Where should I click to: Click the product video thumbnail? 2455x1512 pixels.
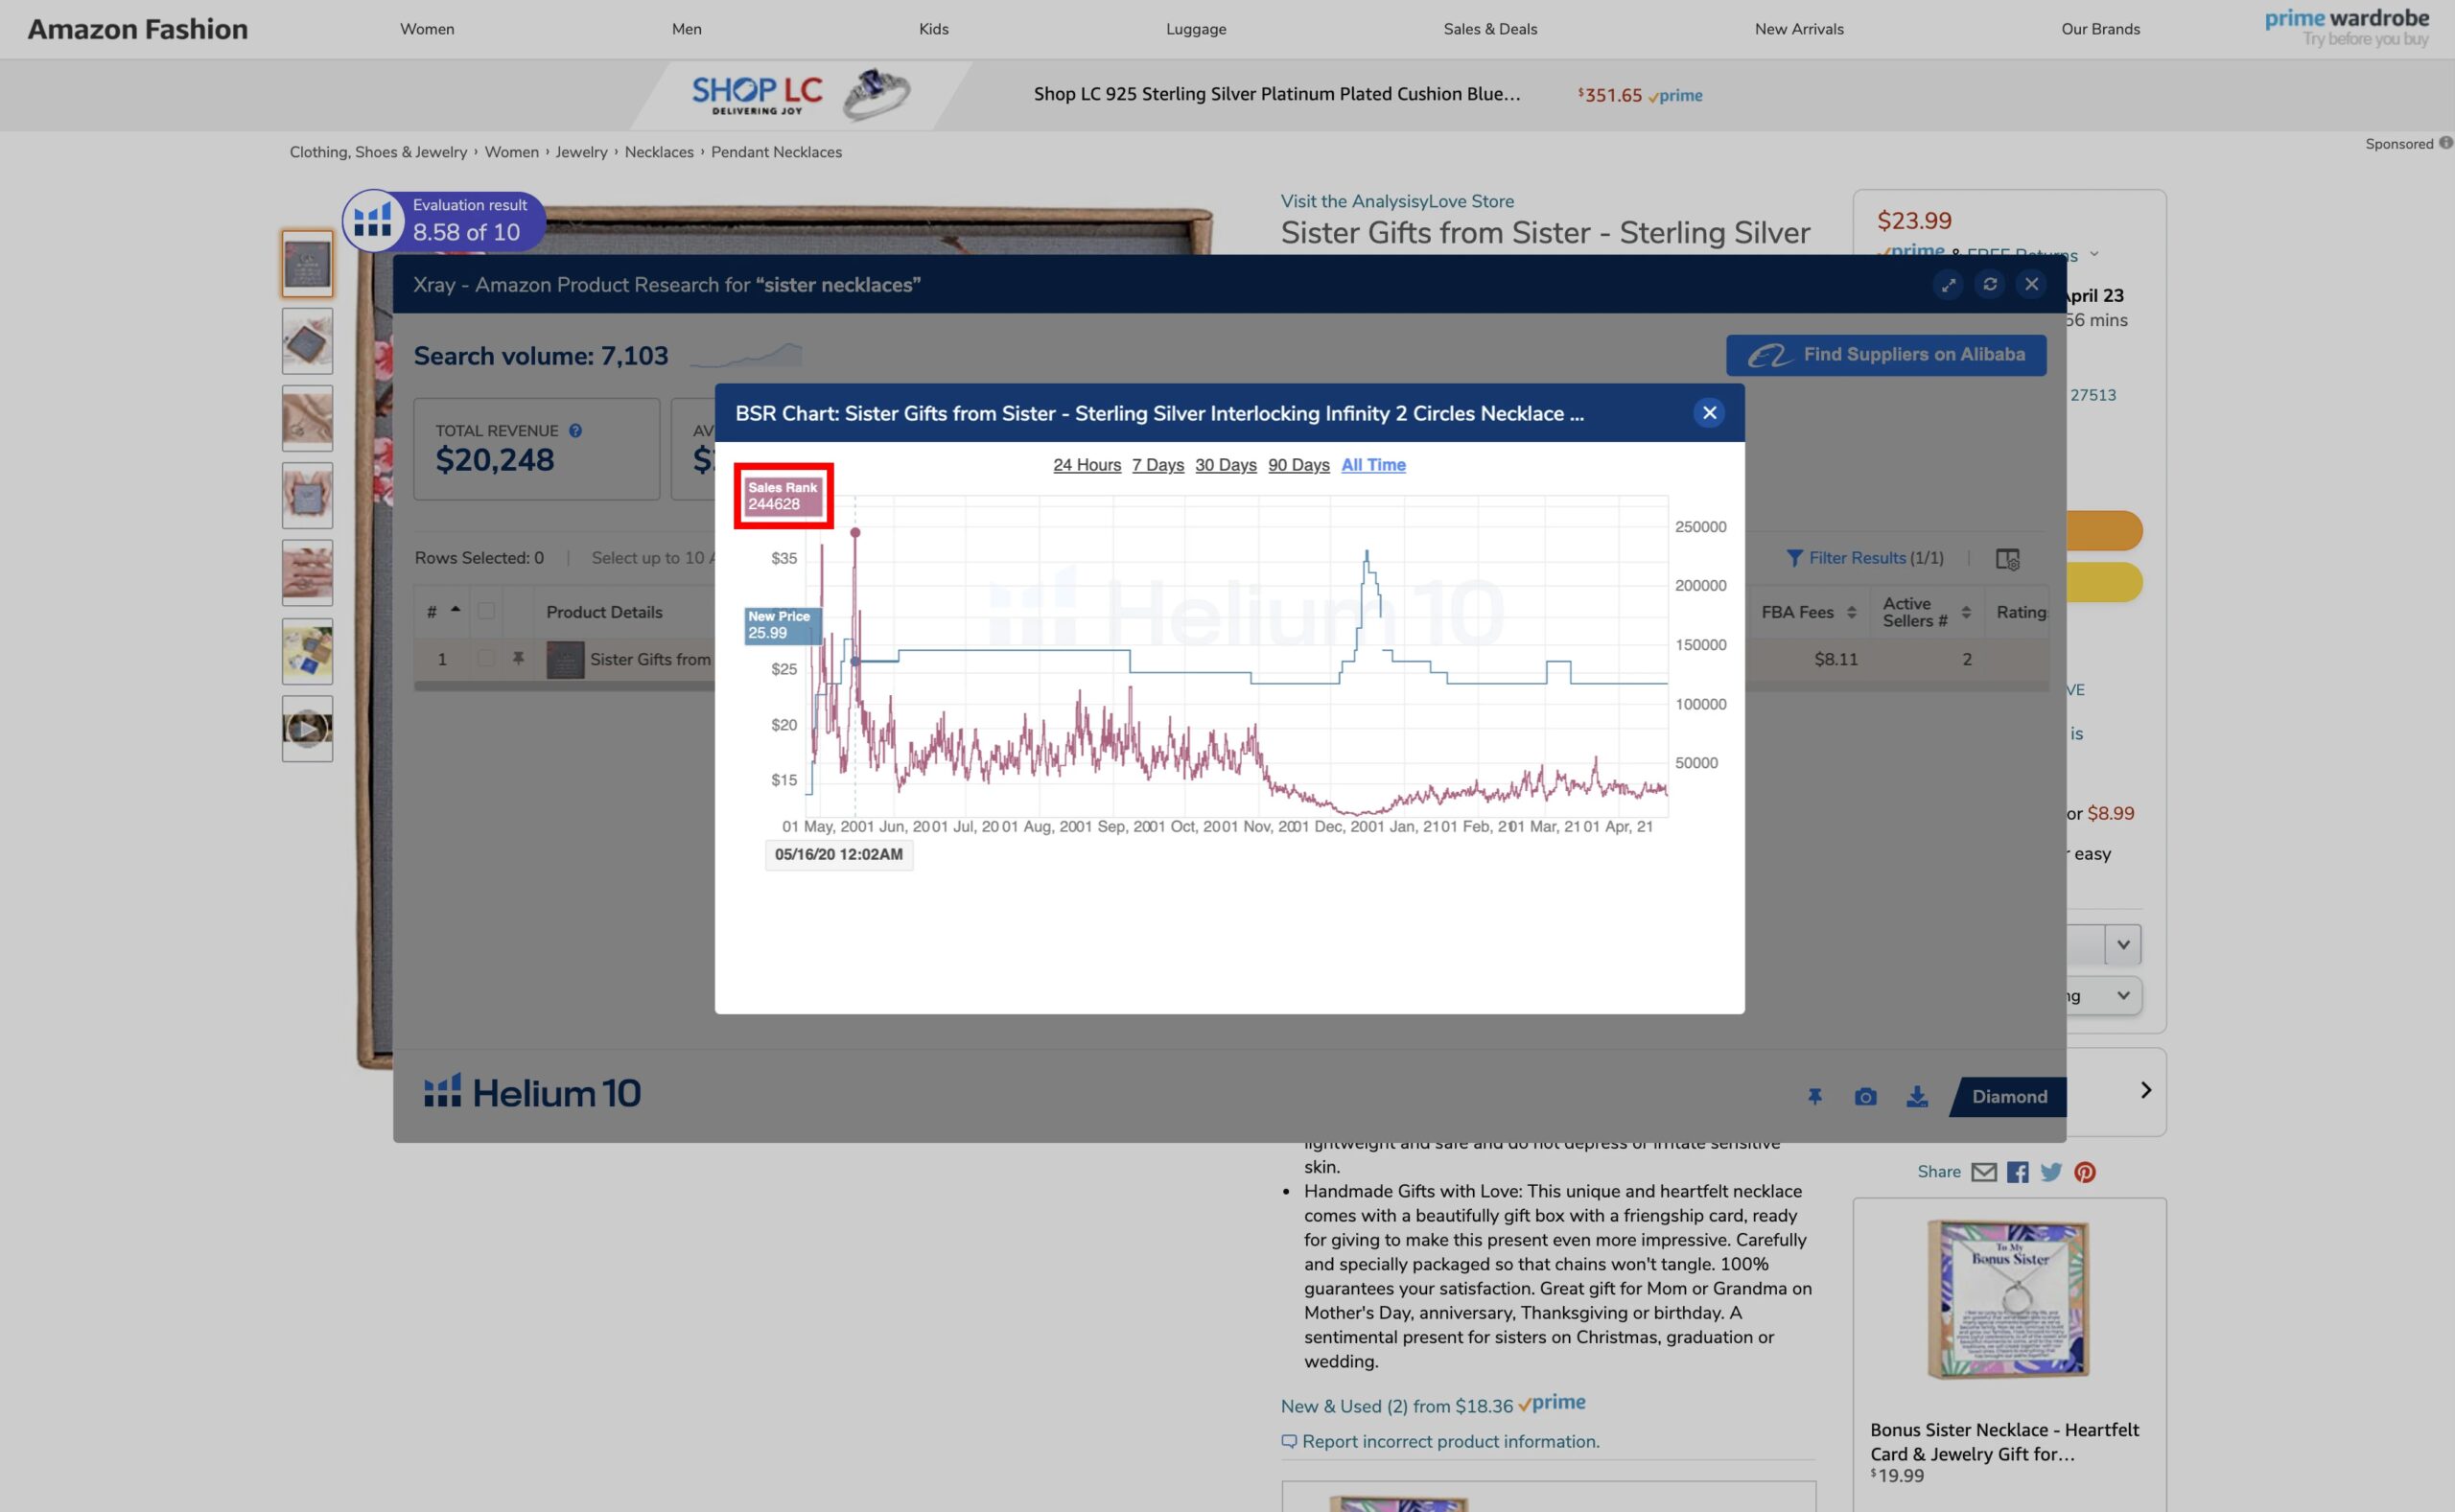[x=307, y=729]
